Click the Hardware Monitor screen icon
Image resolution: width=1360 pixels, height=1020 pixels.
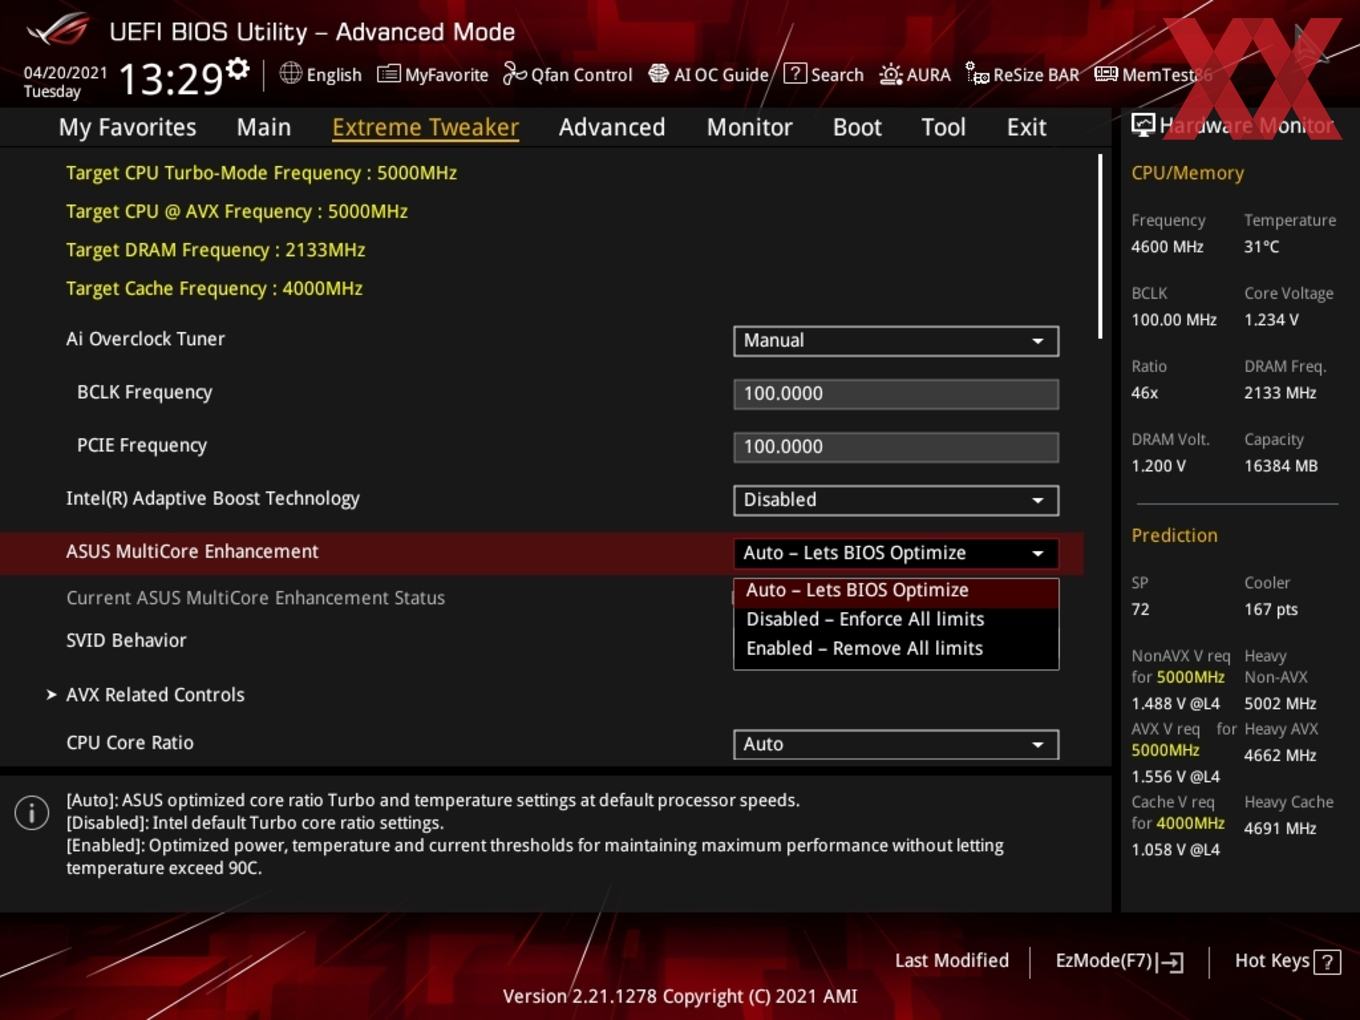(1143, 125)
